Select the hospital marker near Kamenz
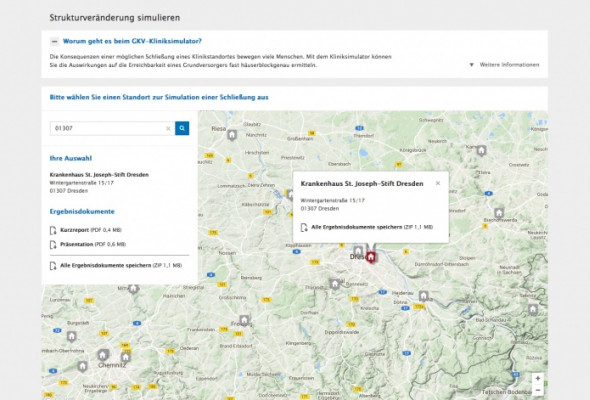This screenshot has height=400, width=590. click(x=481, y=151)
